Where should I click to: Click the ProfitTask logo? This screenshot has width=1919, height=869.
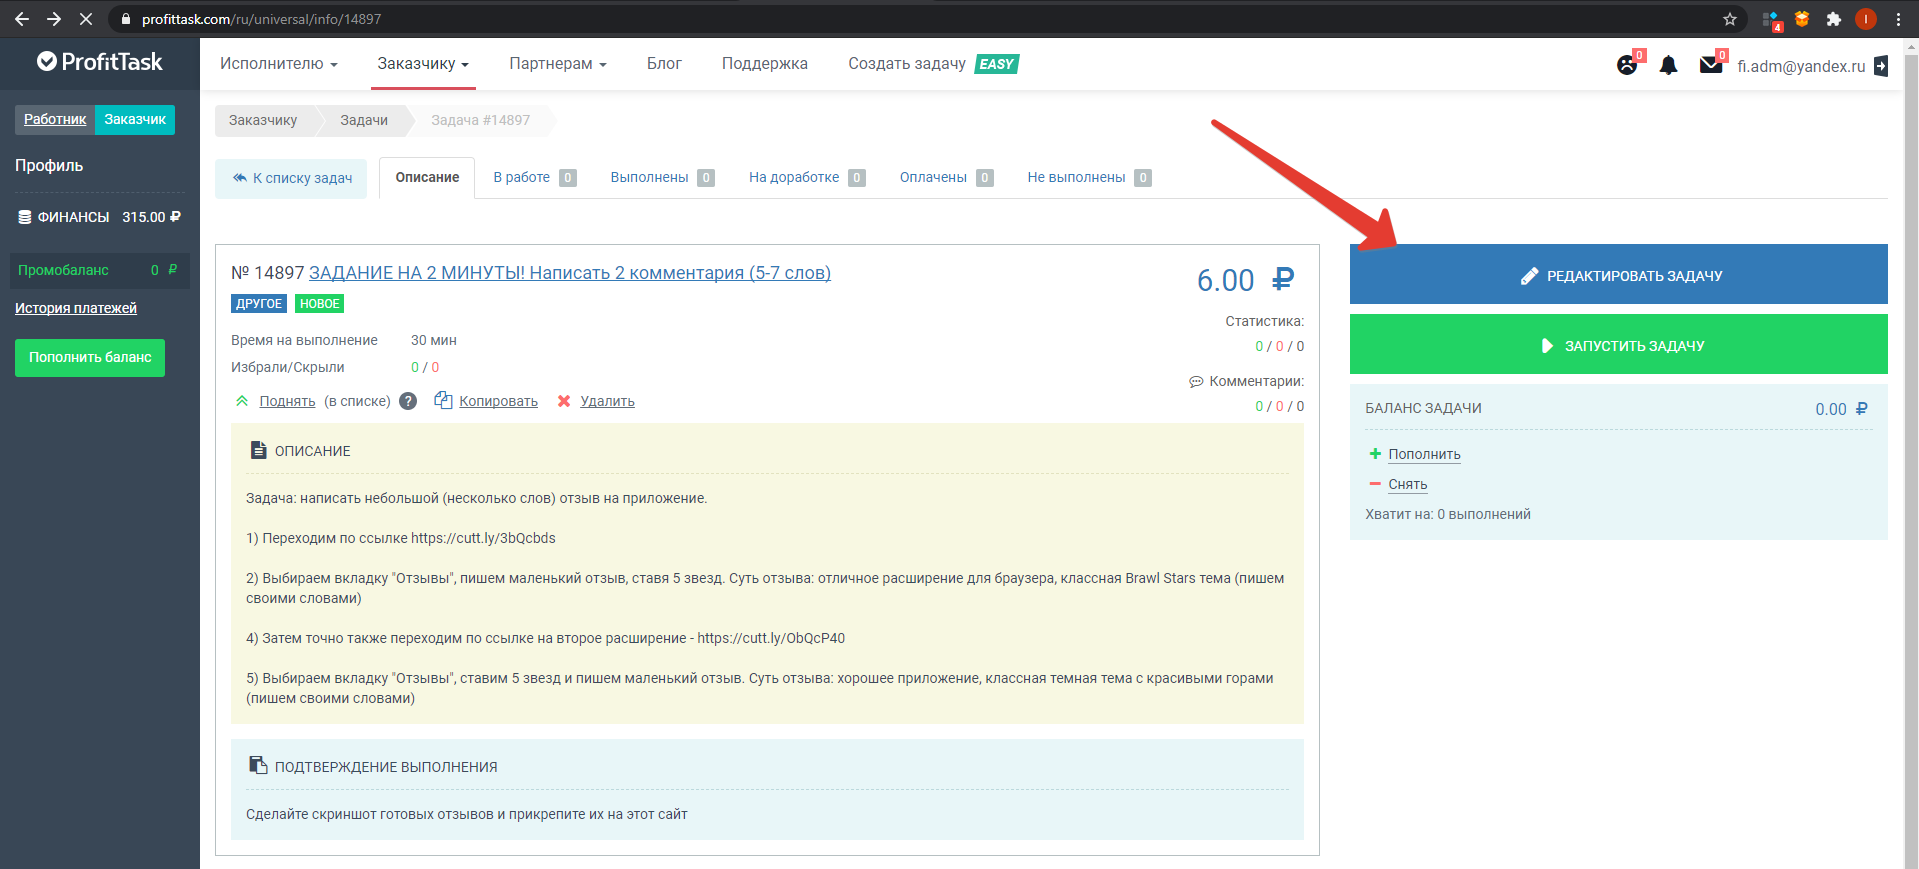pos(100,62)
